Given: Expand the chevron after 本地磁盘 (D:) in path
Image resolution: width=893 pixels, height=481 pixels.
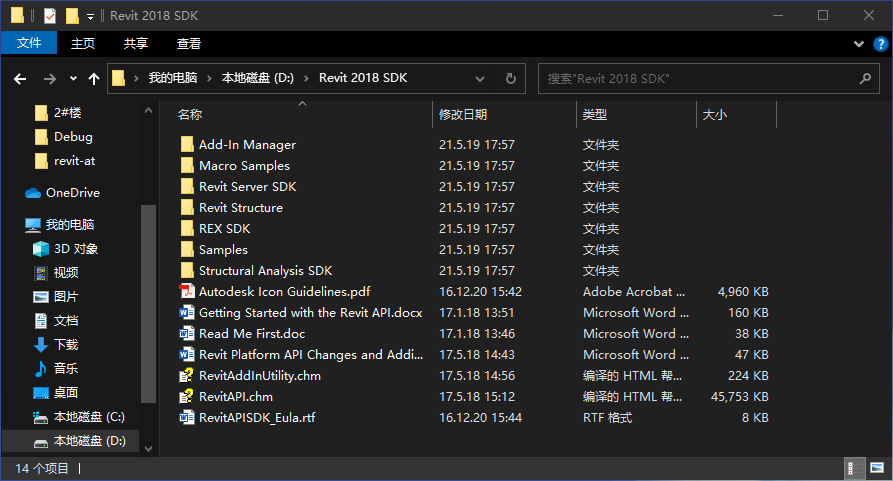Looking at the screenshot, I should click(x=306, y=79).
